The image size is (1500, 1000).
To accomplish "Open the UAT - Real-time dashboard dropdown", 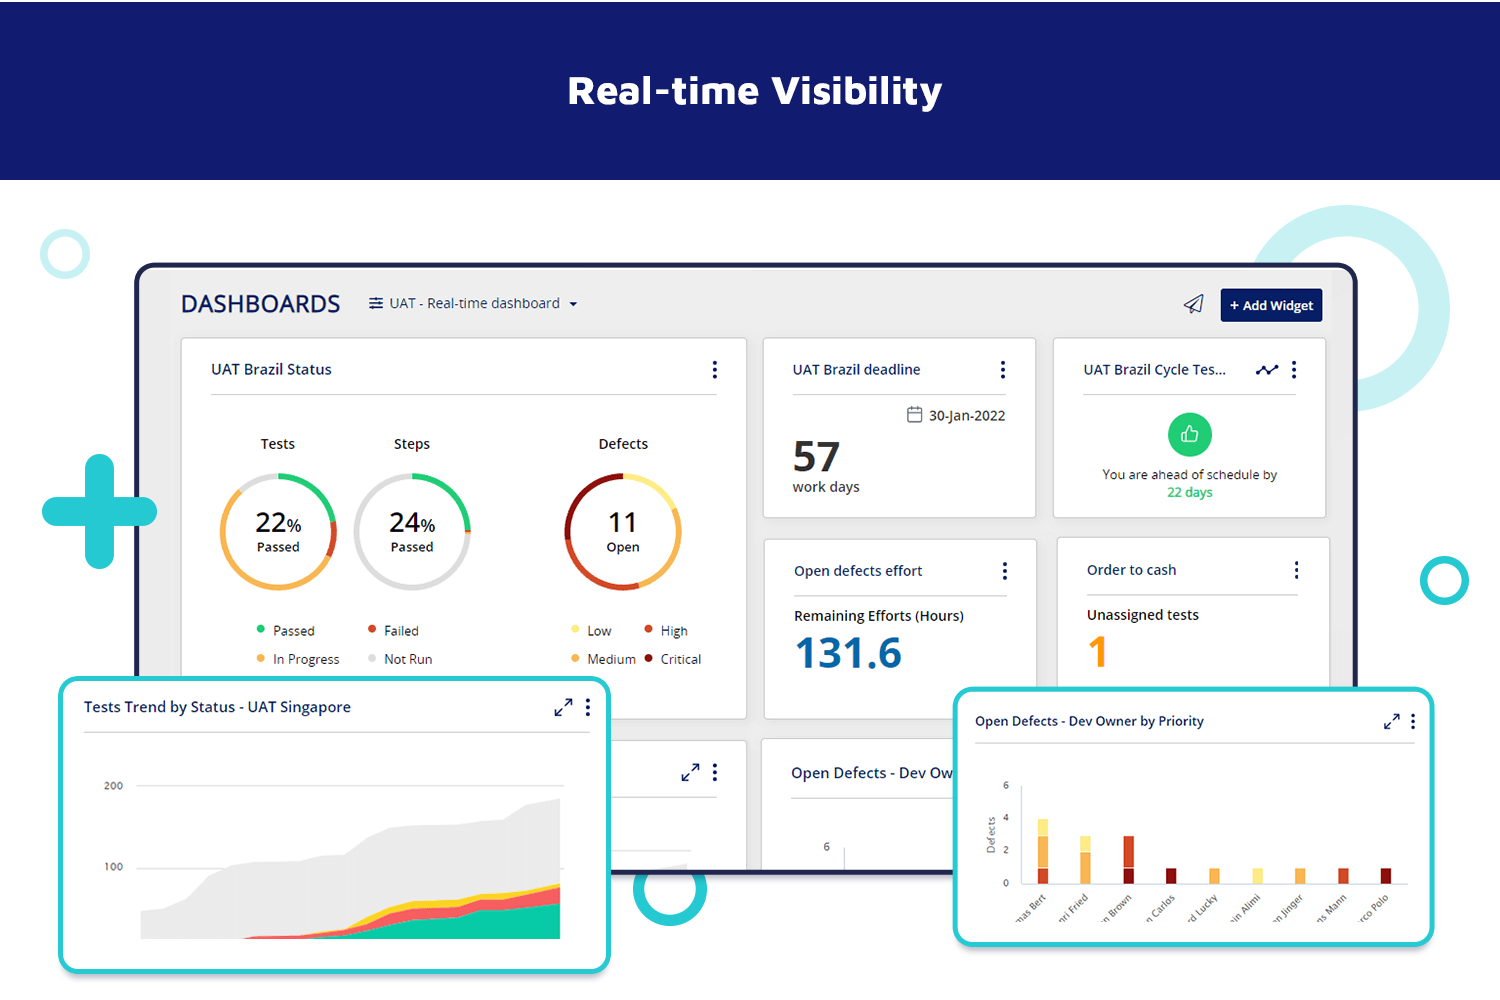I will pos(474,303).
